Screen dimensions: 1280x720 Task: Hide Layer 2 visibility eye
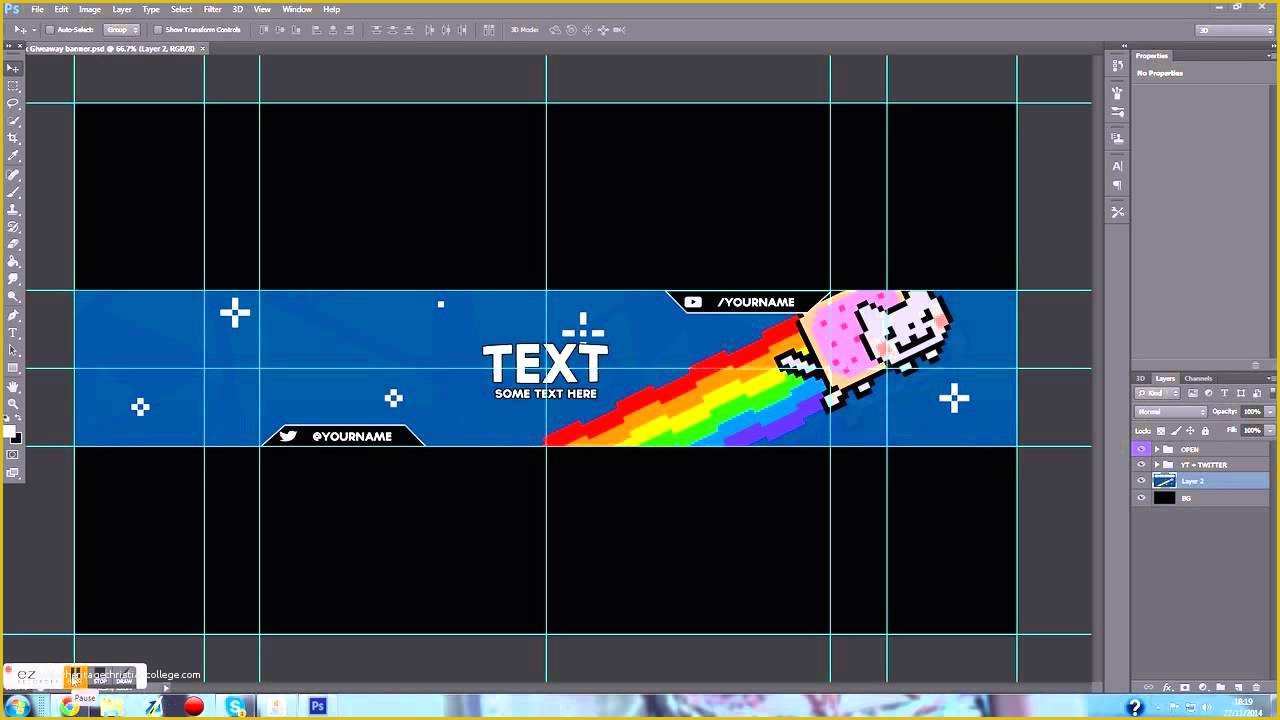[1142, 481]
